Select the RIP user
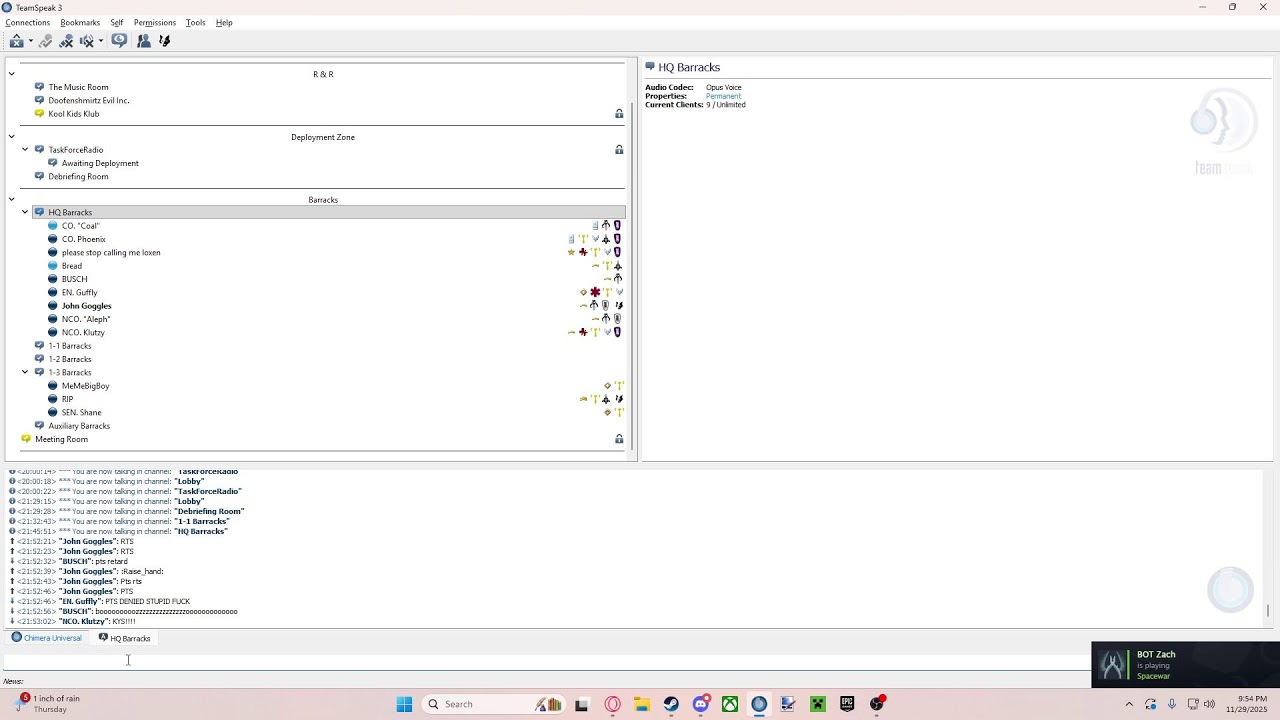Screen dimensions: 1280x720 67,399
